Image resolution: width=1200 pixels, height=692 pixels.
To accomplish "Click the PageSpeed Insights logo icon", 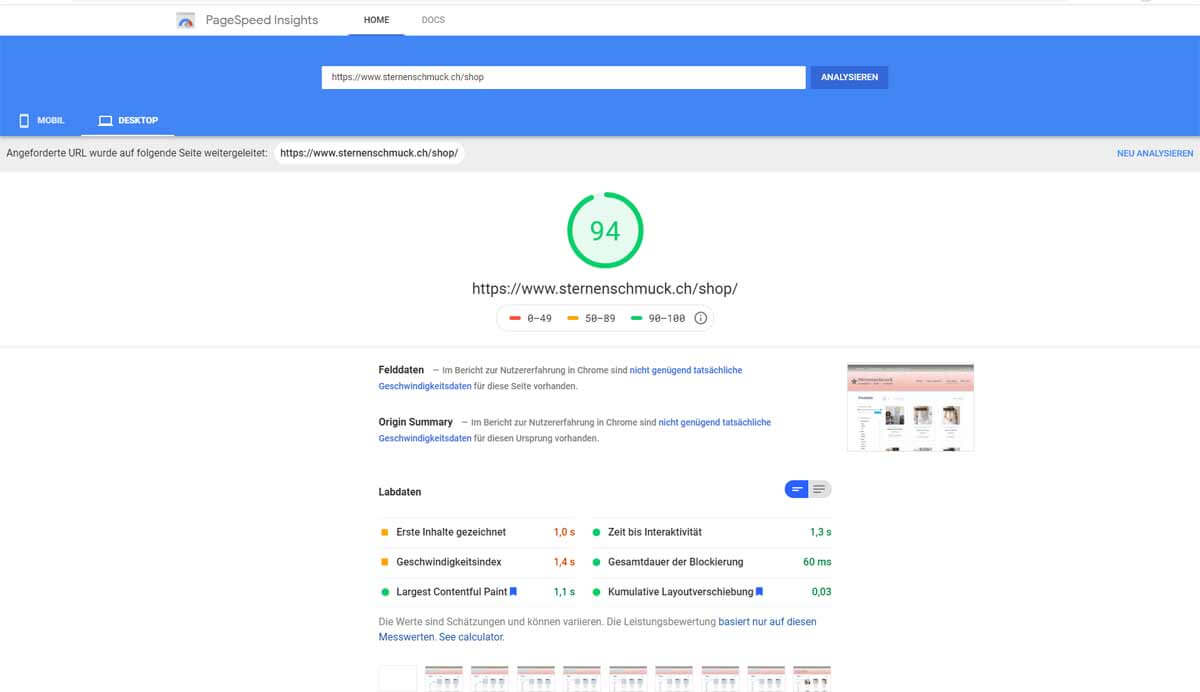I will [x=185, y=20].
